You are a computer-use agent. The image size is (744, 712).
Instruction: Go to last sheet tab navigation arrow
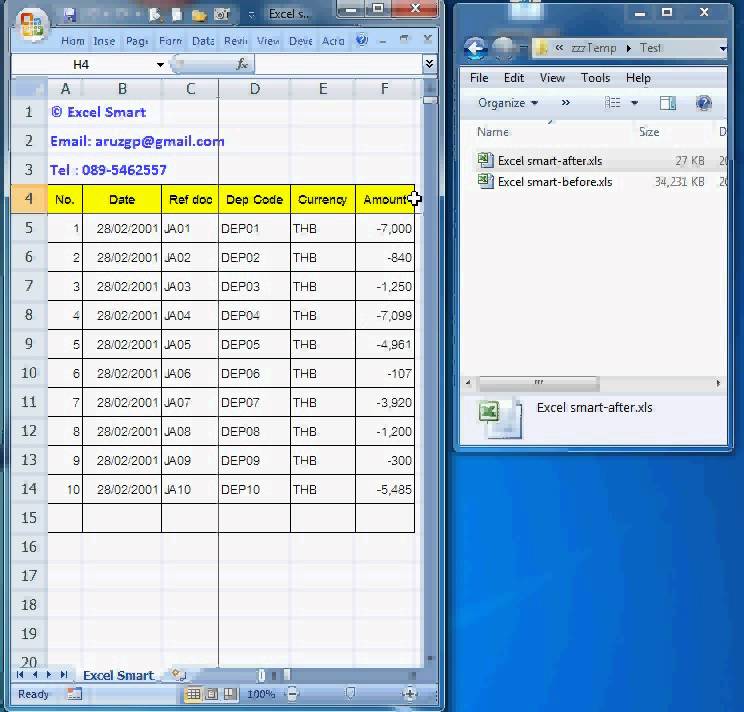click(x=64, y=675)
